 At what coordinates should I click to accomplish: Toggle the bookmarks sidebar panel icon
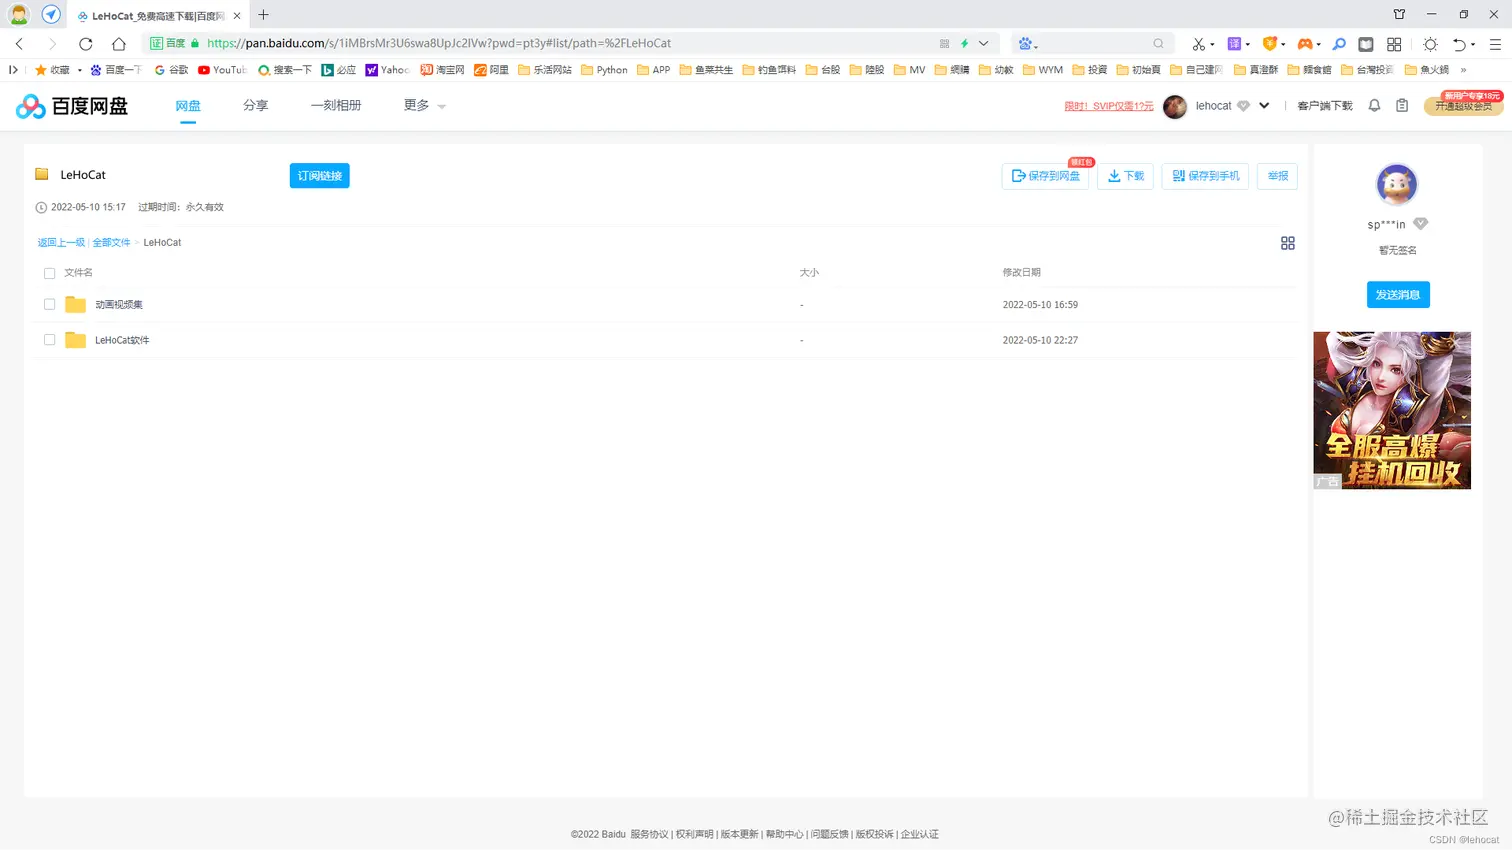coord(13,70)
